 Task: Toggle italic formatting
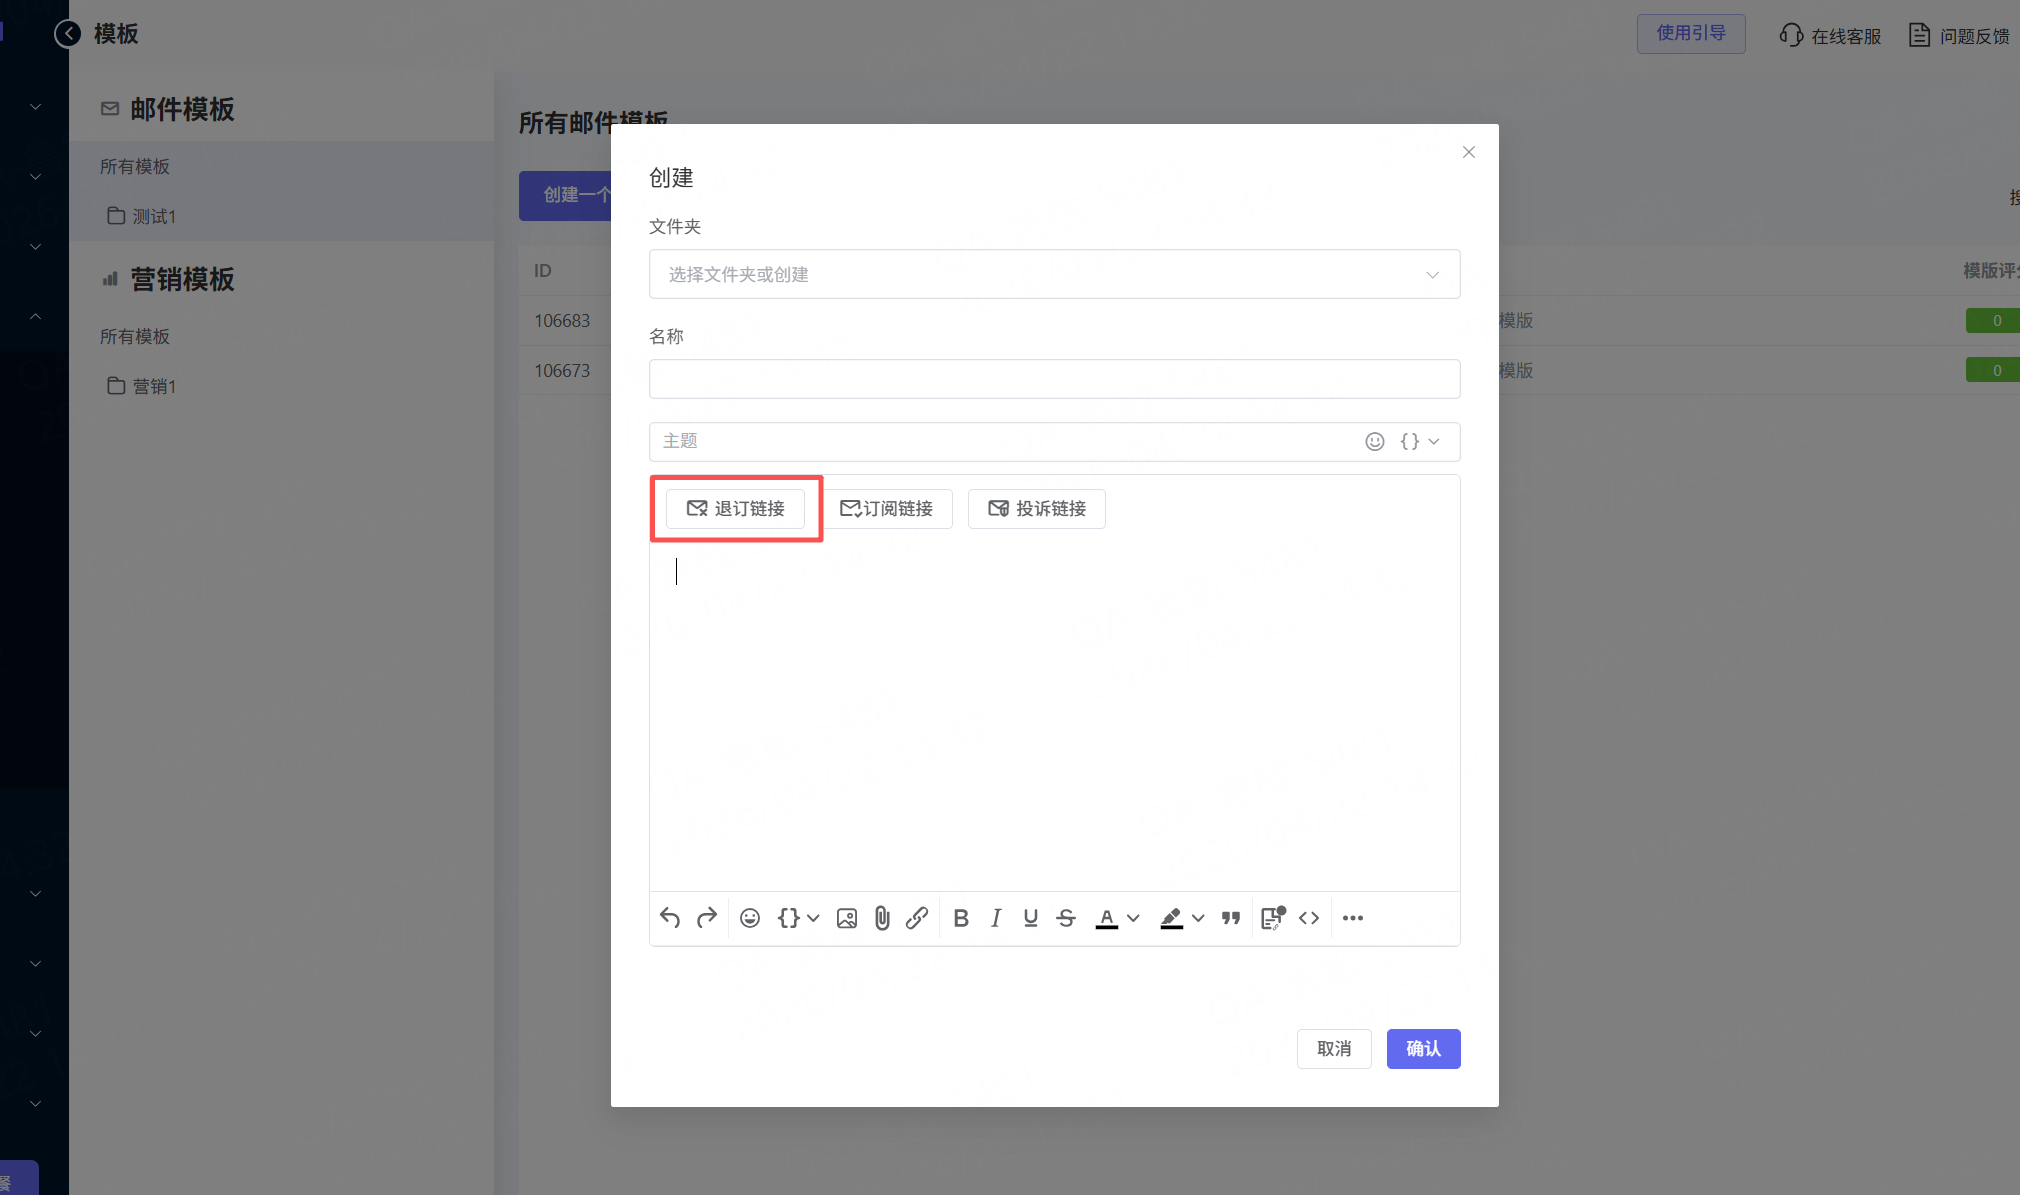click(996, 918)
